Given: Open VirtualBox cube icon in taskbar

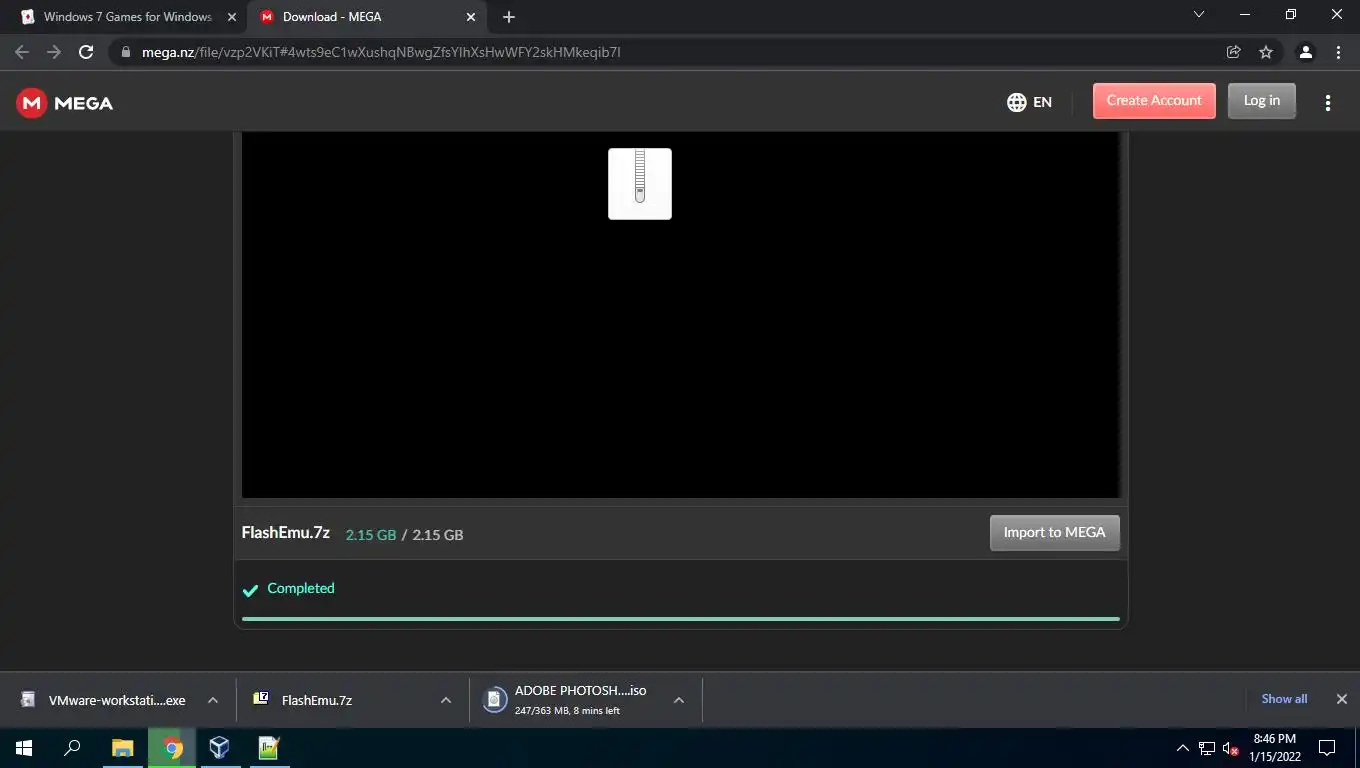Looking at the screenshot, I should click(219, 748).
